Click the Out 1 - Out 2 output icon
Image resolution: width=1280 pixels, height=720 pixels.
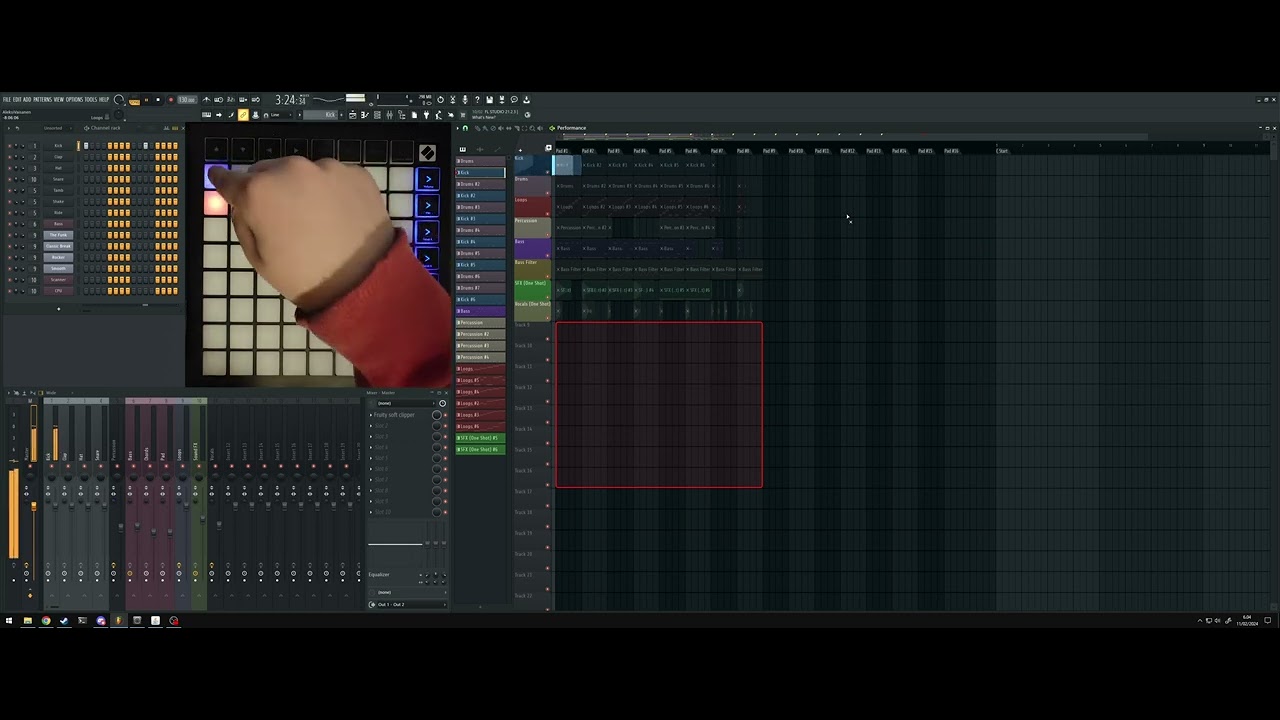point(372,604)
